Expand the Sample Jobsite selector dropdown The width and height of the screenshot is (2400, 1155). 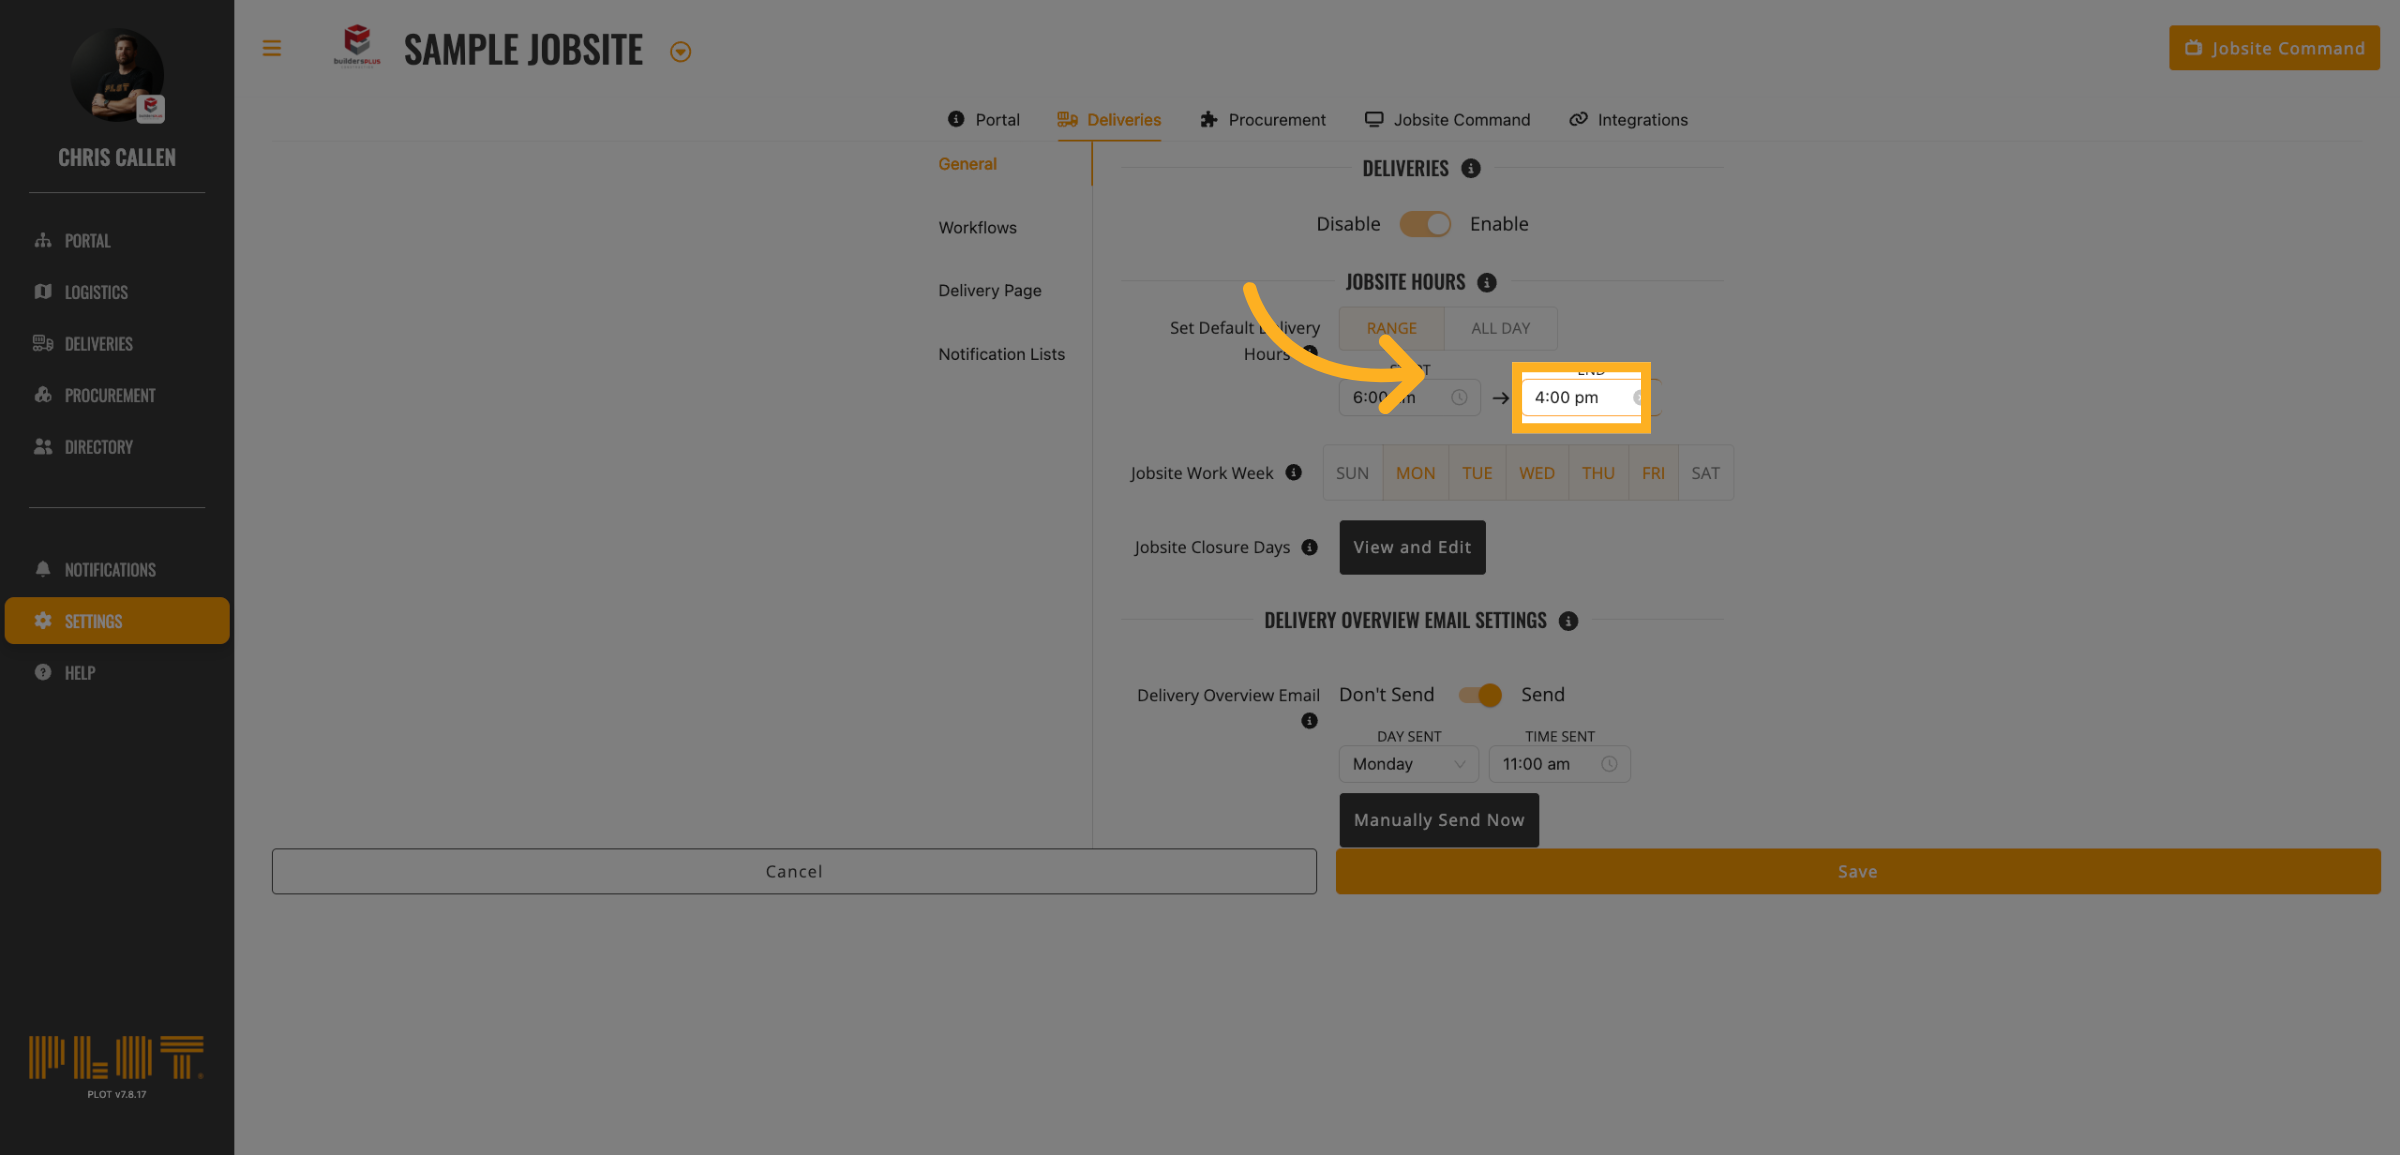coord(680,52)
